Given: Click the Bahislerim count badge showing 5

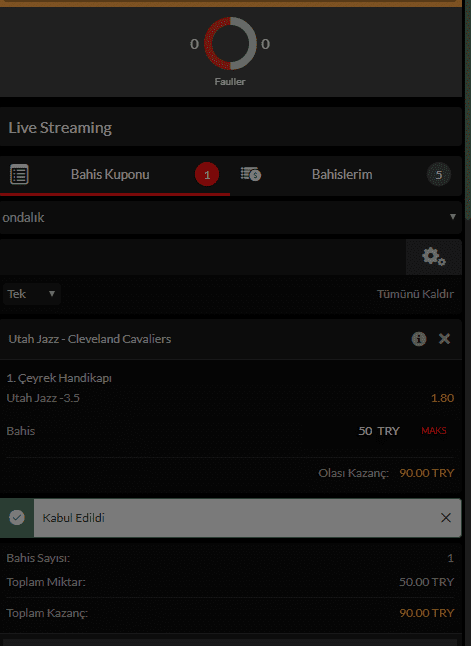Looking at the screenshot, I should 438,174.
